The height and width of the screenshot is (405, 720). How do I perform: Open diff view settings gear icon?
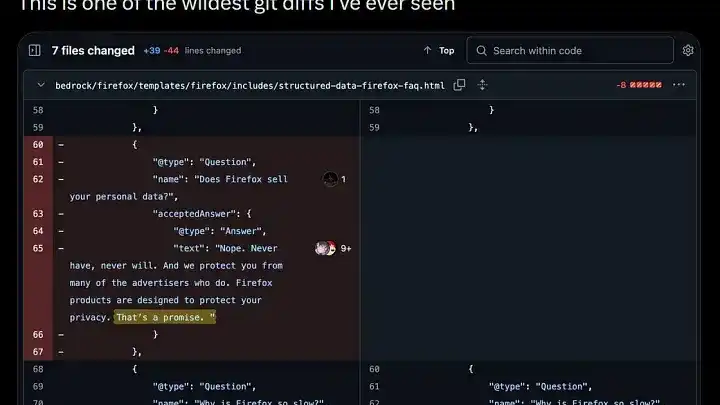point(688,50)
